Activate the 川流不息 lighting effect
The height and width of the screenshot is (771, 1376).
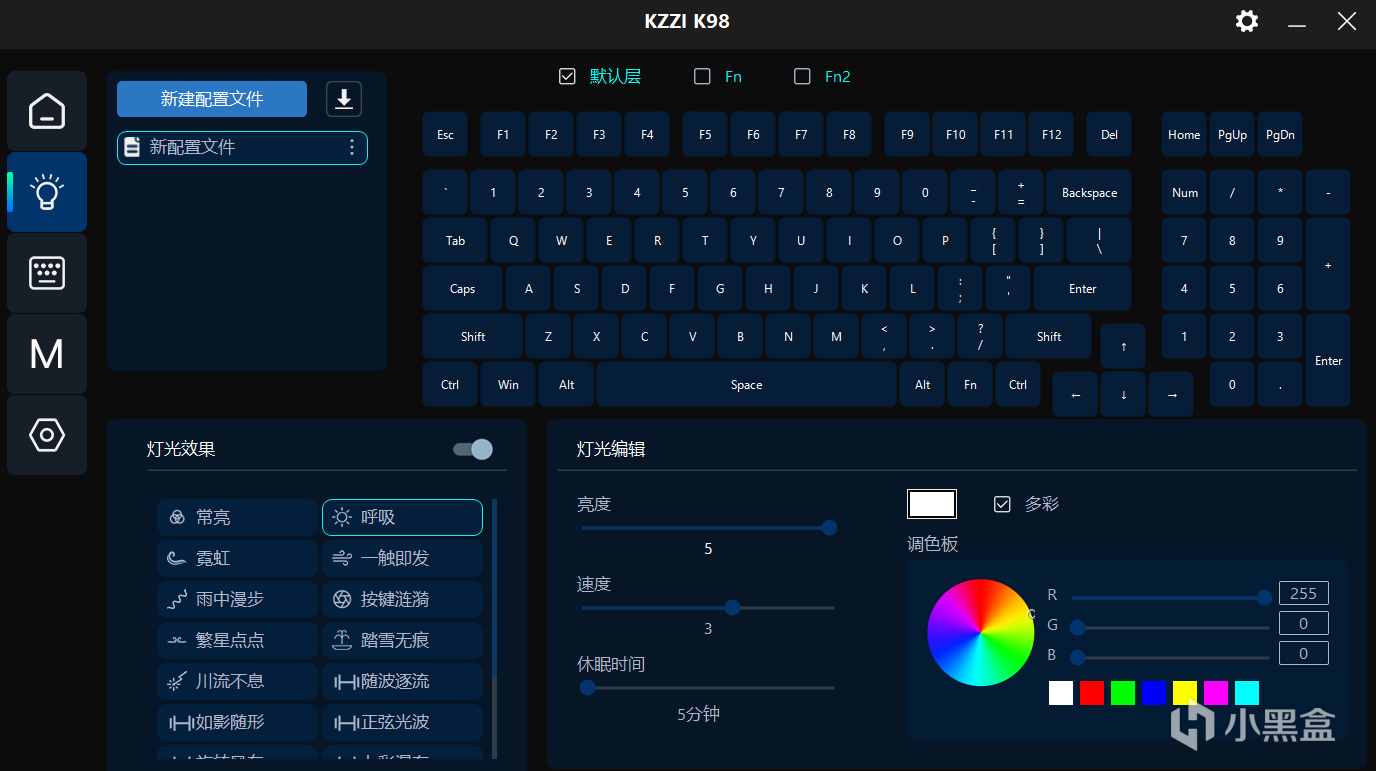pyautogui.click(x=237, y=681)
